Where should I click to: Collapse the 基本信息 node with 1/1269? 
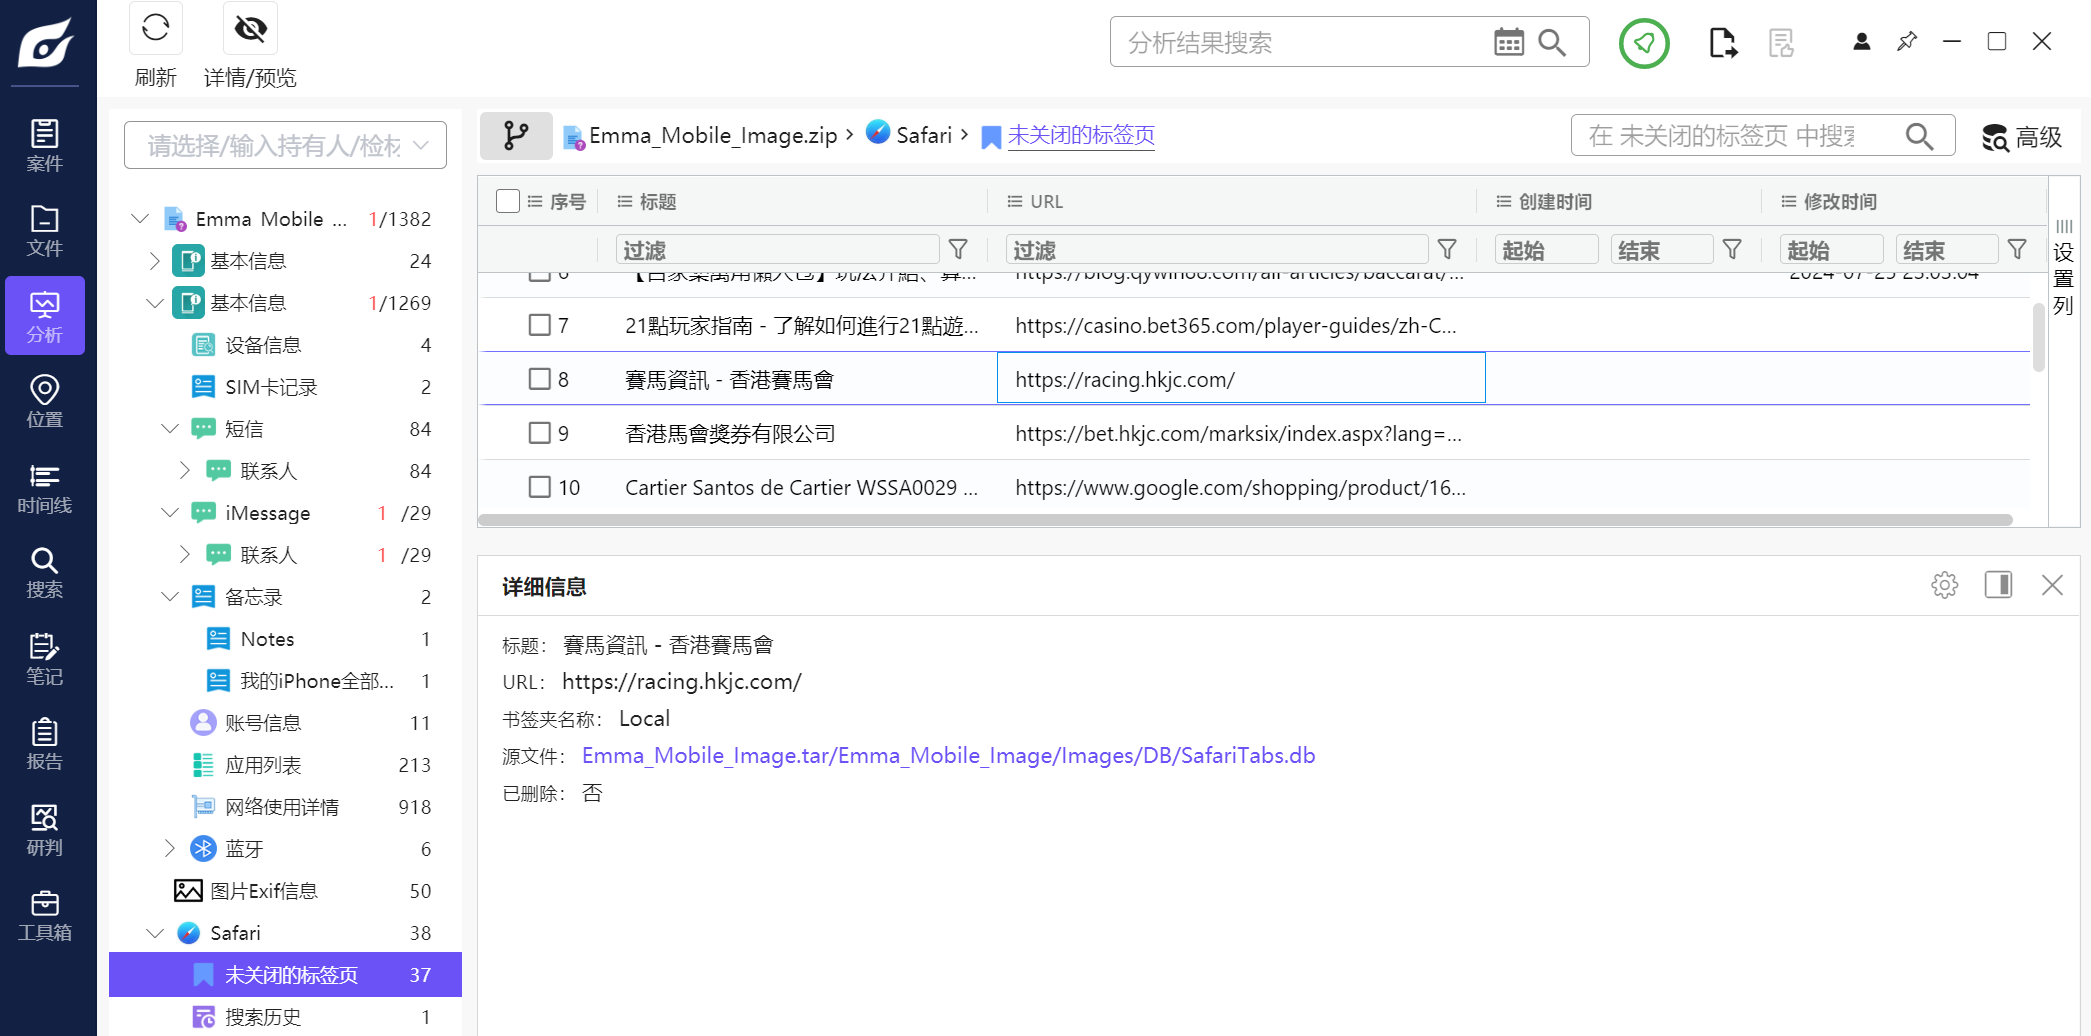pos(155,303)
